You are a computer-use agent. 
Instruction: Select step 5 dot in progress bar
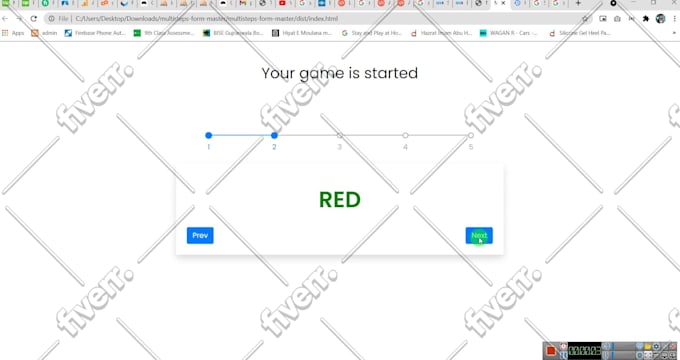[x=471, y=135]
